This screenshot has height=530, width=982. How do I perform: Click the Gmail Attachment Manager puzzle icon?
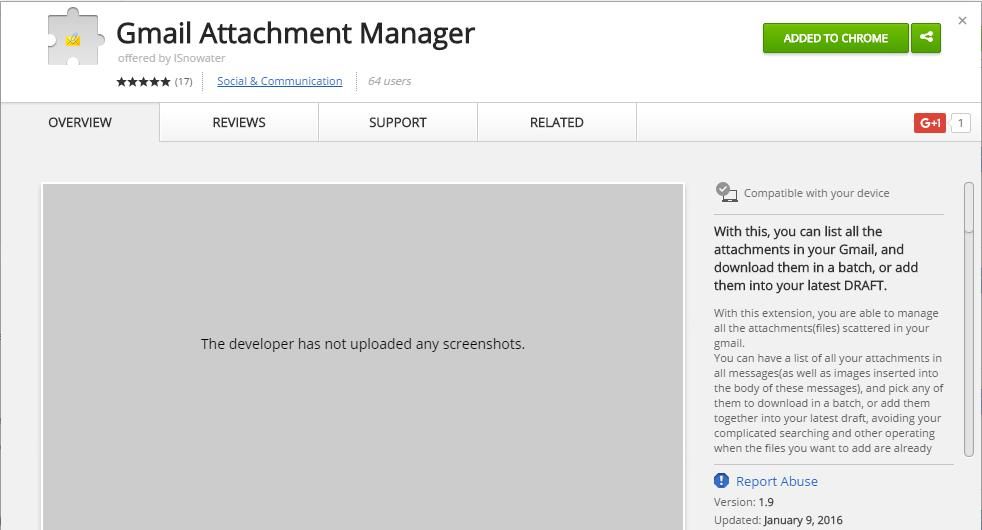pyautogui.click(x=76, y=37)
